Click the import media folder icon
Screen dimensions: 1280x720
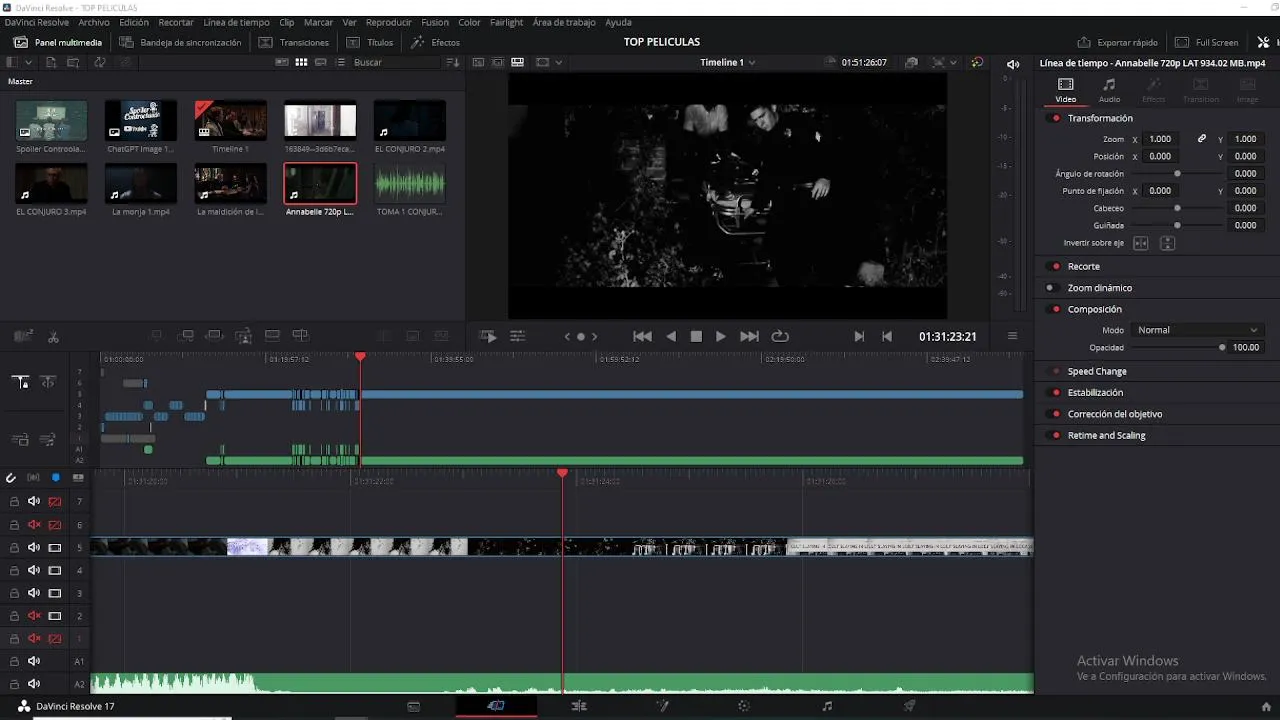click(73, 62)
